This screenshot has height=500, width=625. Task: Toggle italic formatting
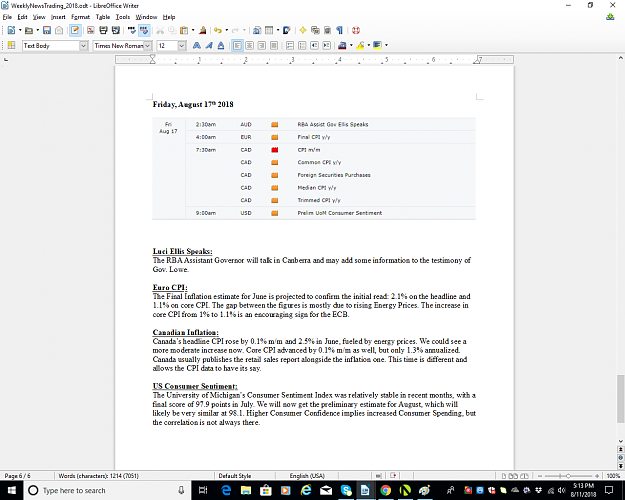tap(209, 45)
